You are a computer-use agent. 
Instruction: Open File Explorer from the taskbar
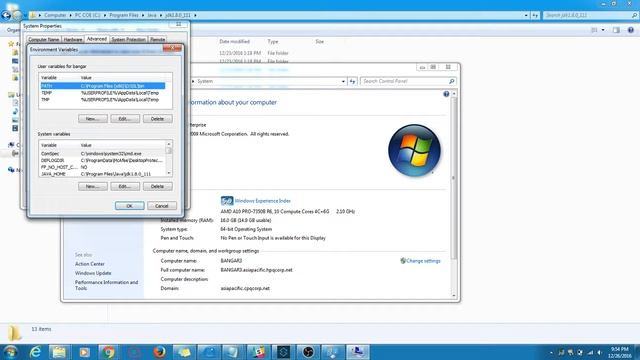coord(59,352)
